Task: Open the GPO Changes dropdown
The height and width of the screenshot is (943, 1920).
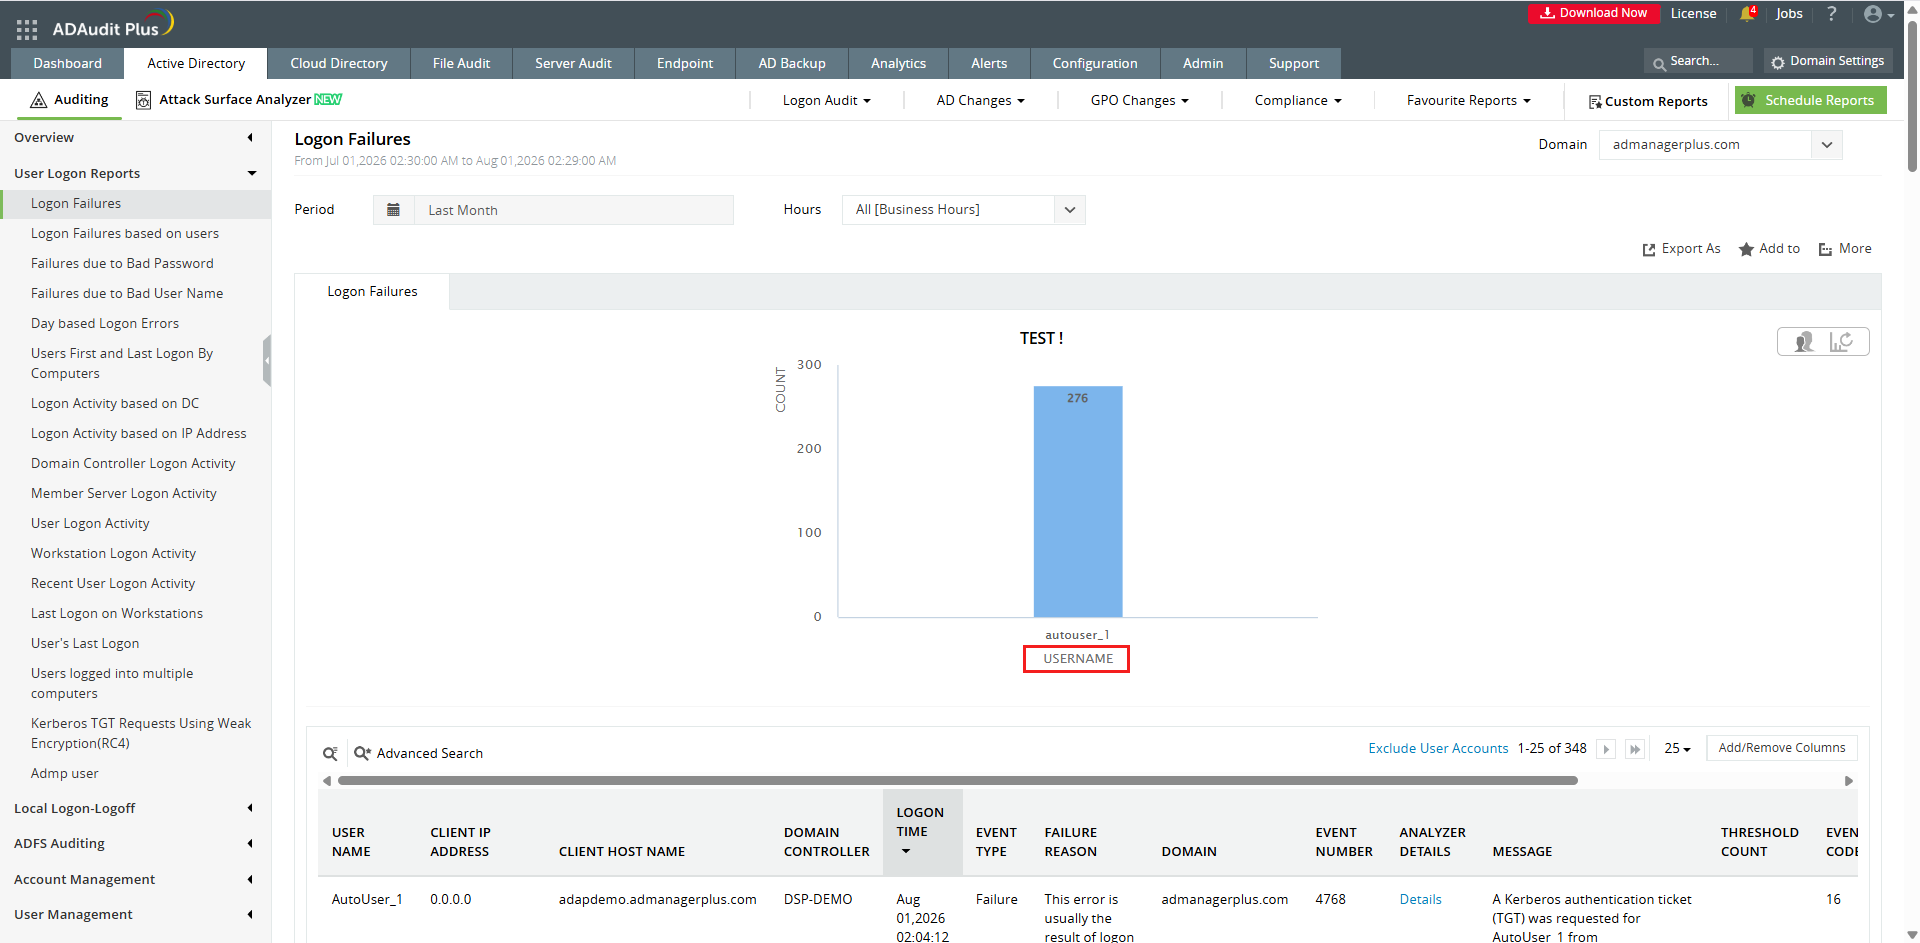Action: coord(1140,101)
